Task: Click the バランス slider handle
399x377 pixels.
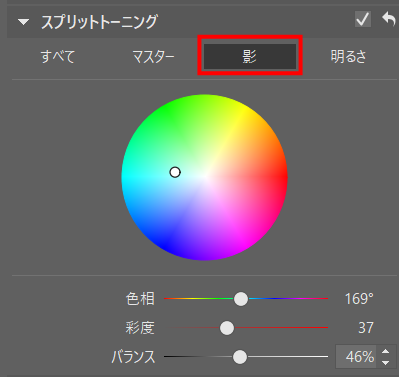Action: [239, 357]
